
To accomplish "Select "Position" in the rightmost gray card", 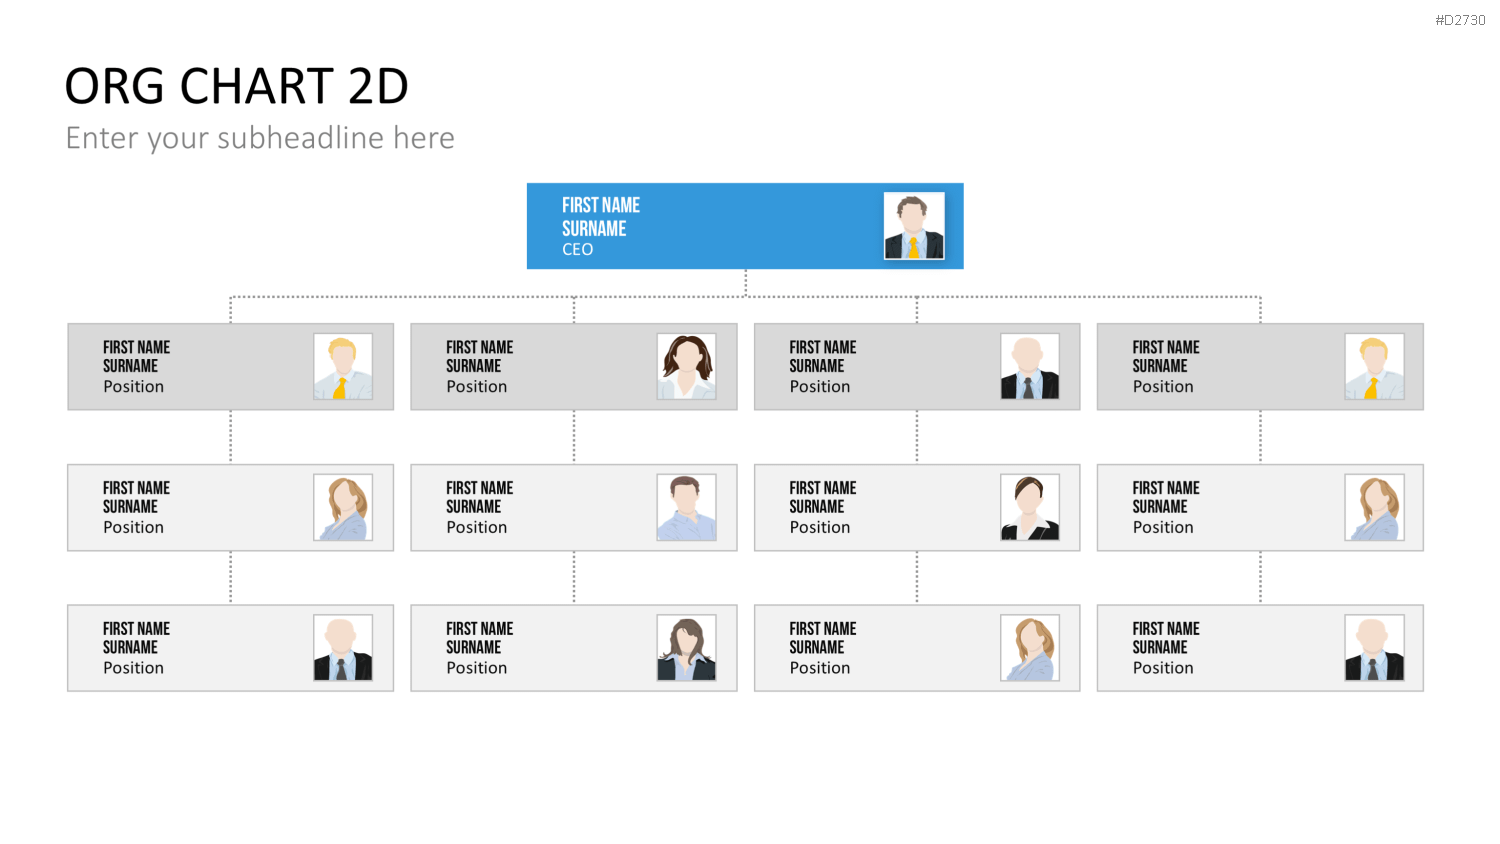I will [1163, 387].
